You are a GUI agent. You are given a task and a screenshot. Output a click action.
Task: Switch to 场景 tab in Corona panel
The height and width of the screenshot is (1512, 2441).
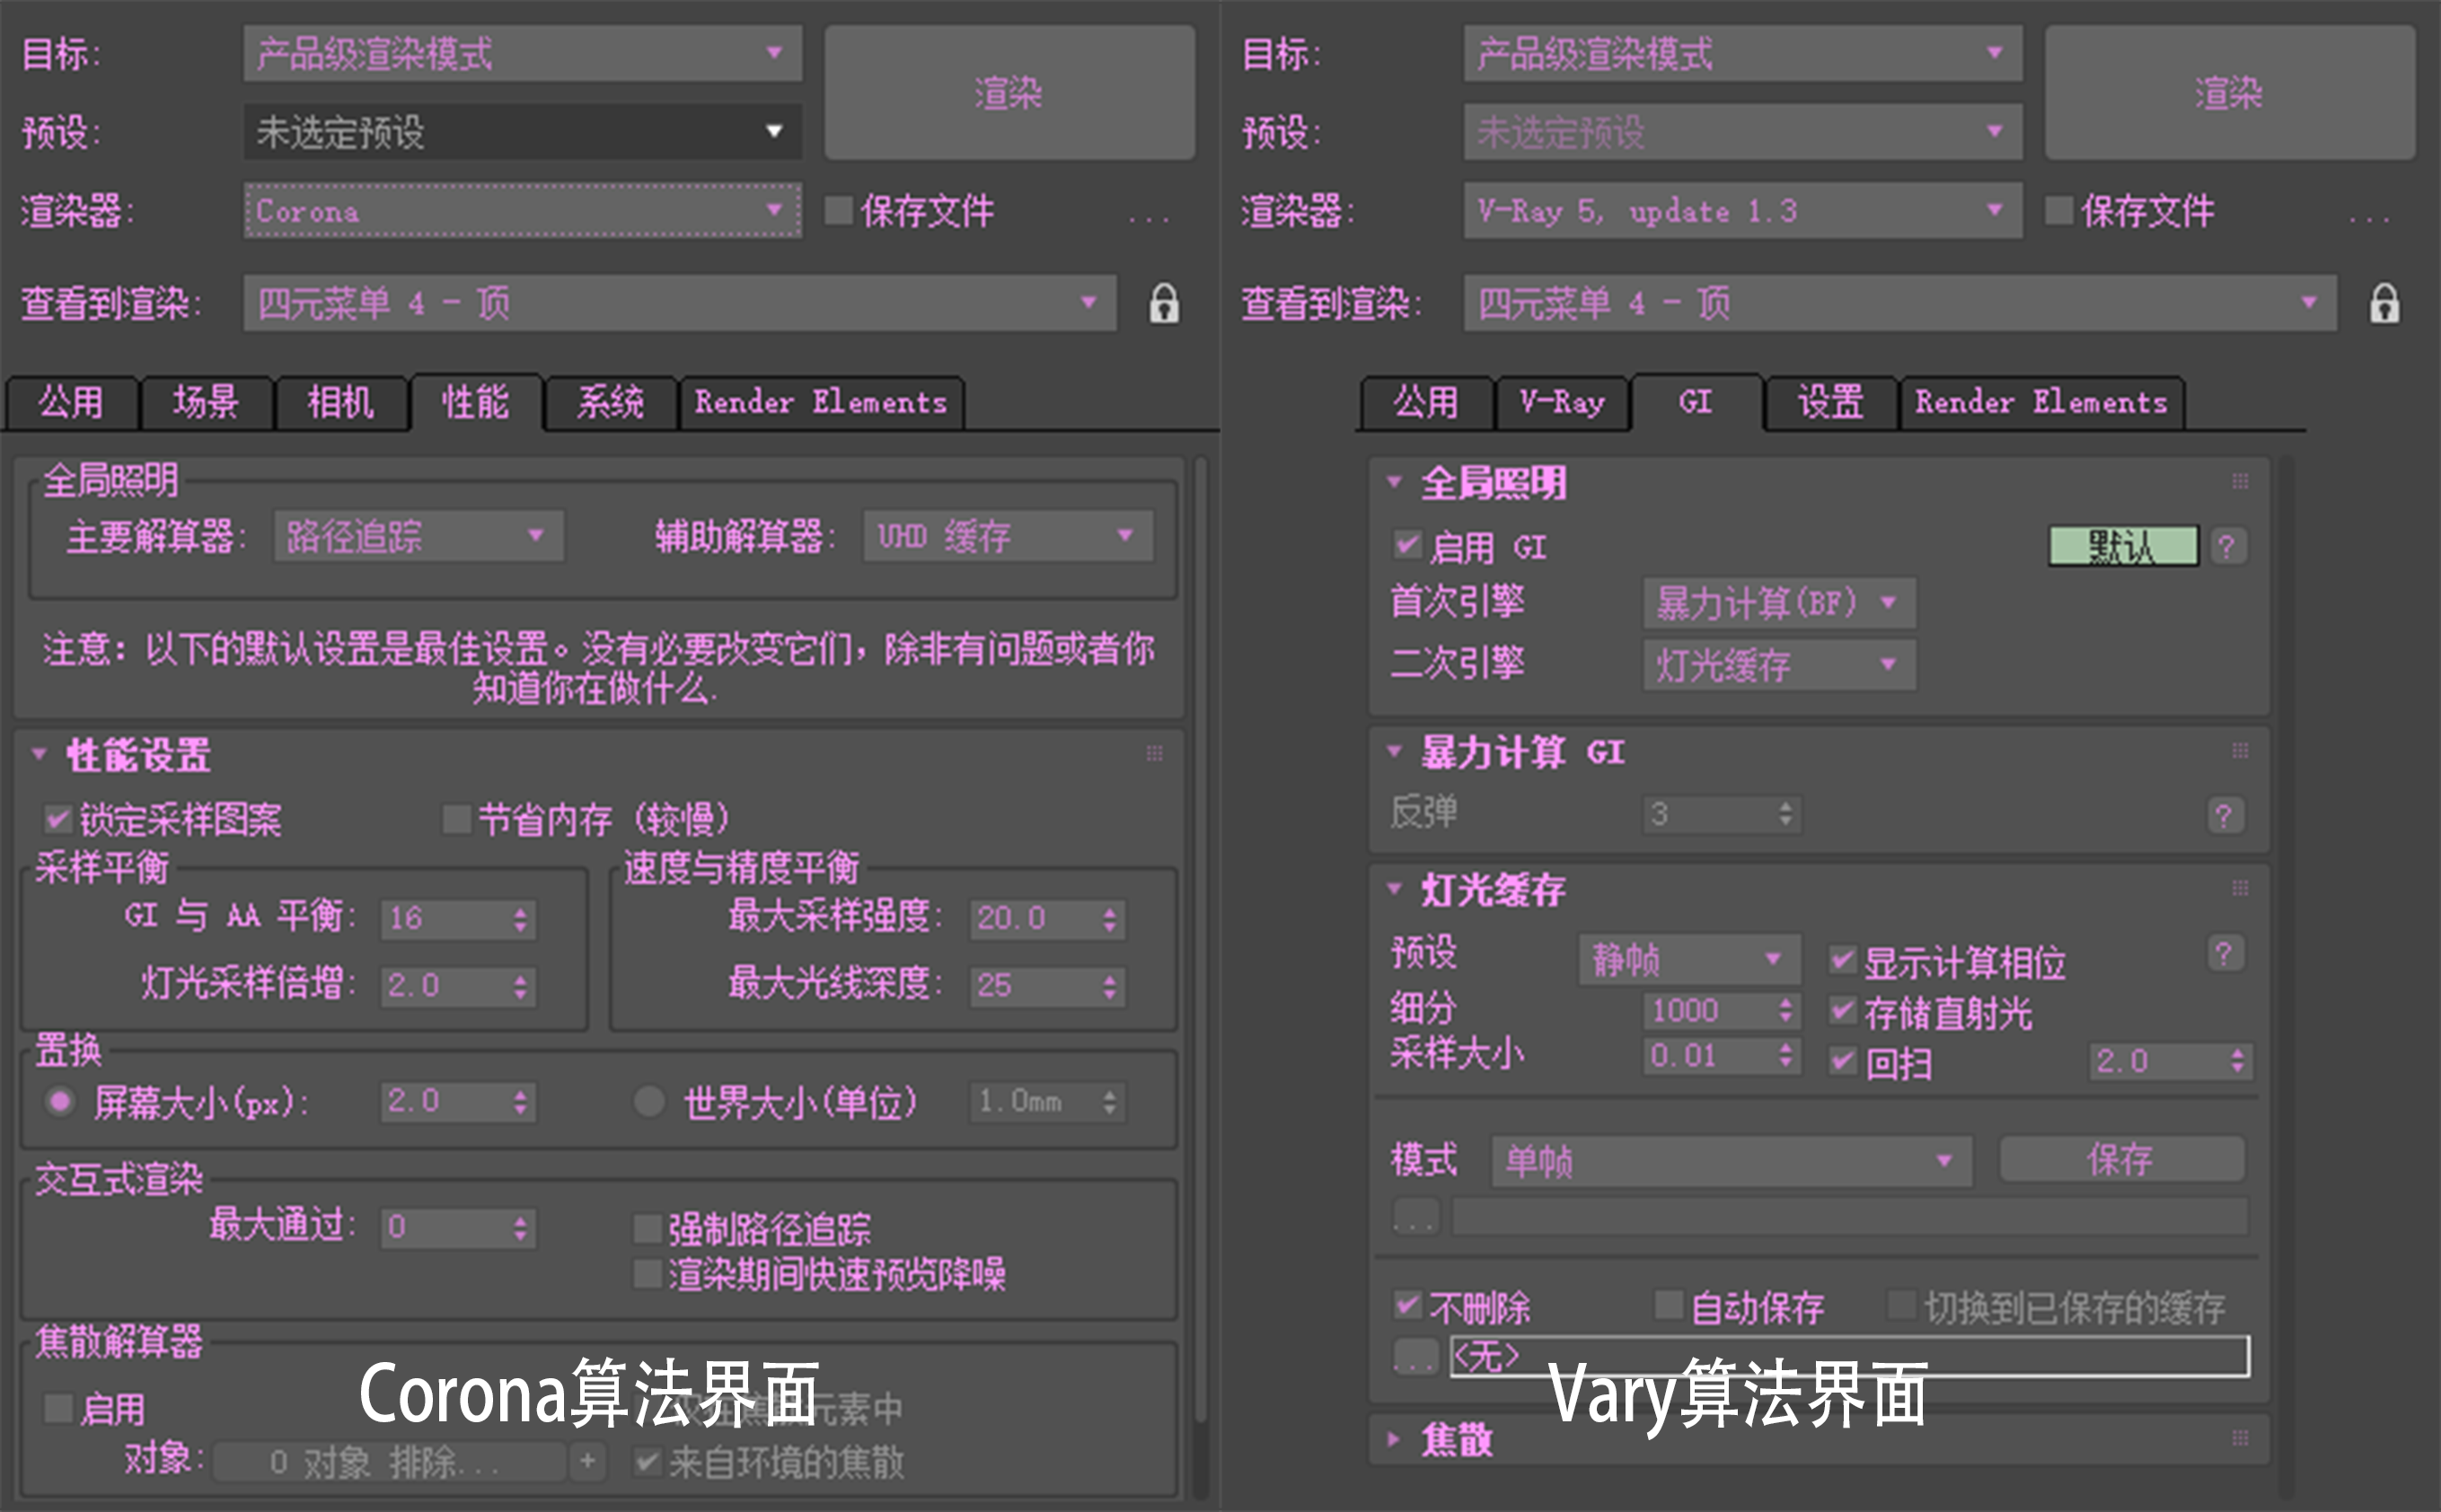tap(206, 403)
